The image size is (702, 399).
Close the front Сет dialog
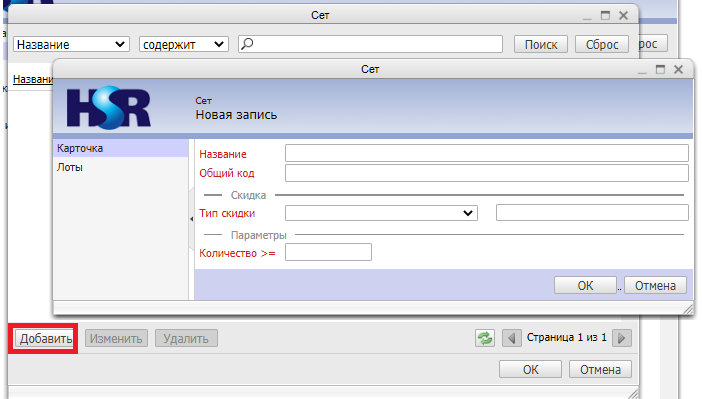click(679, 69)
